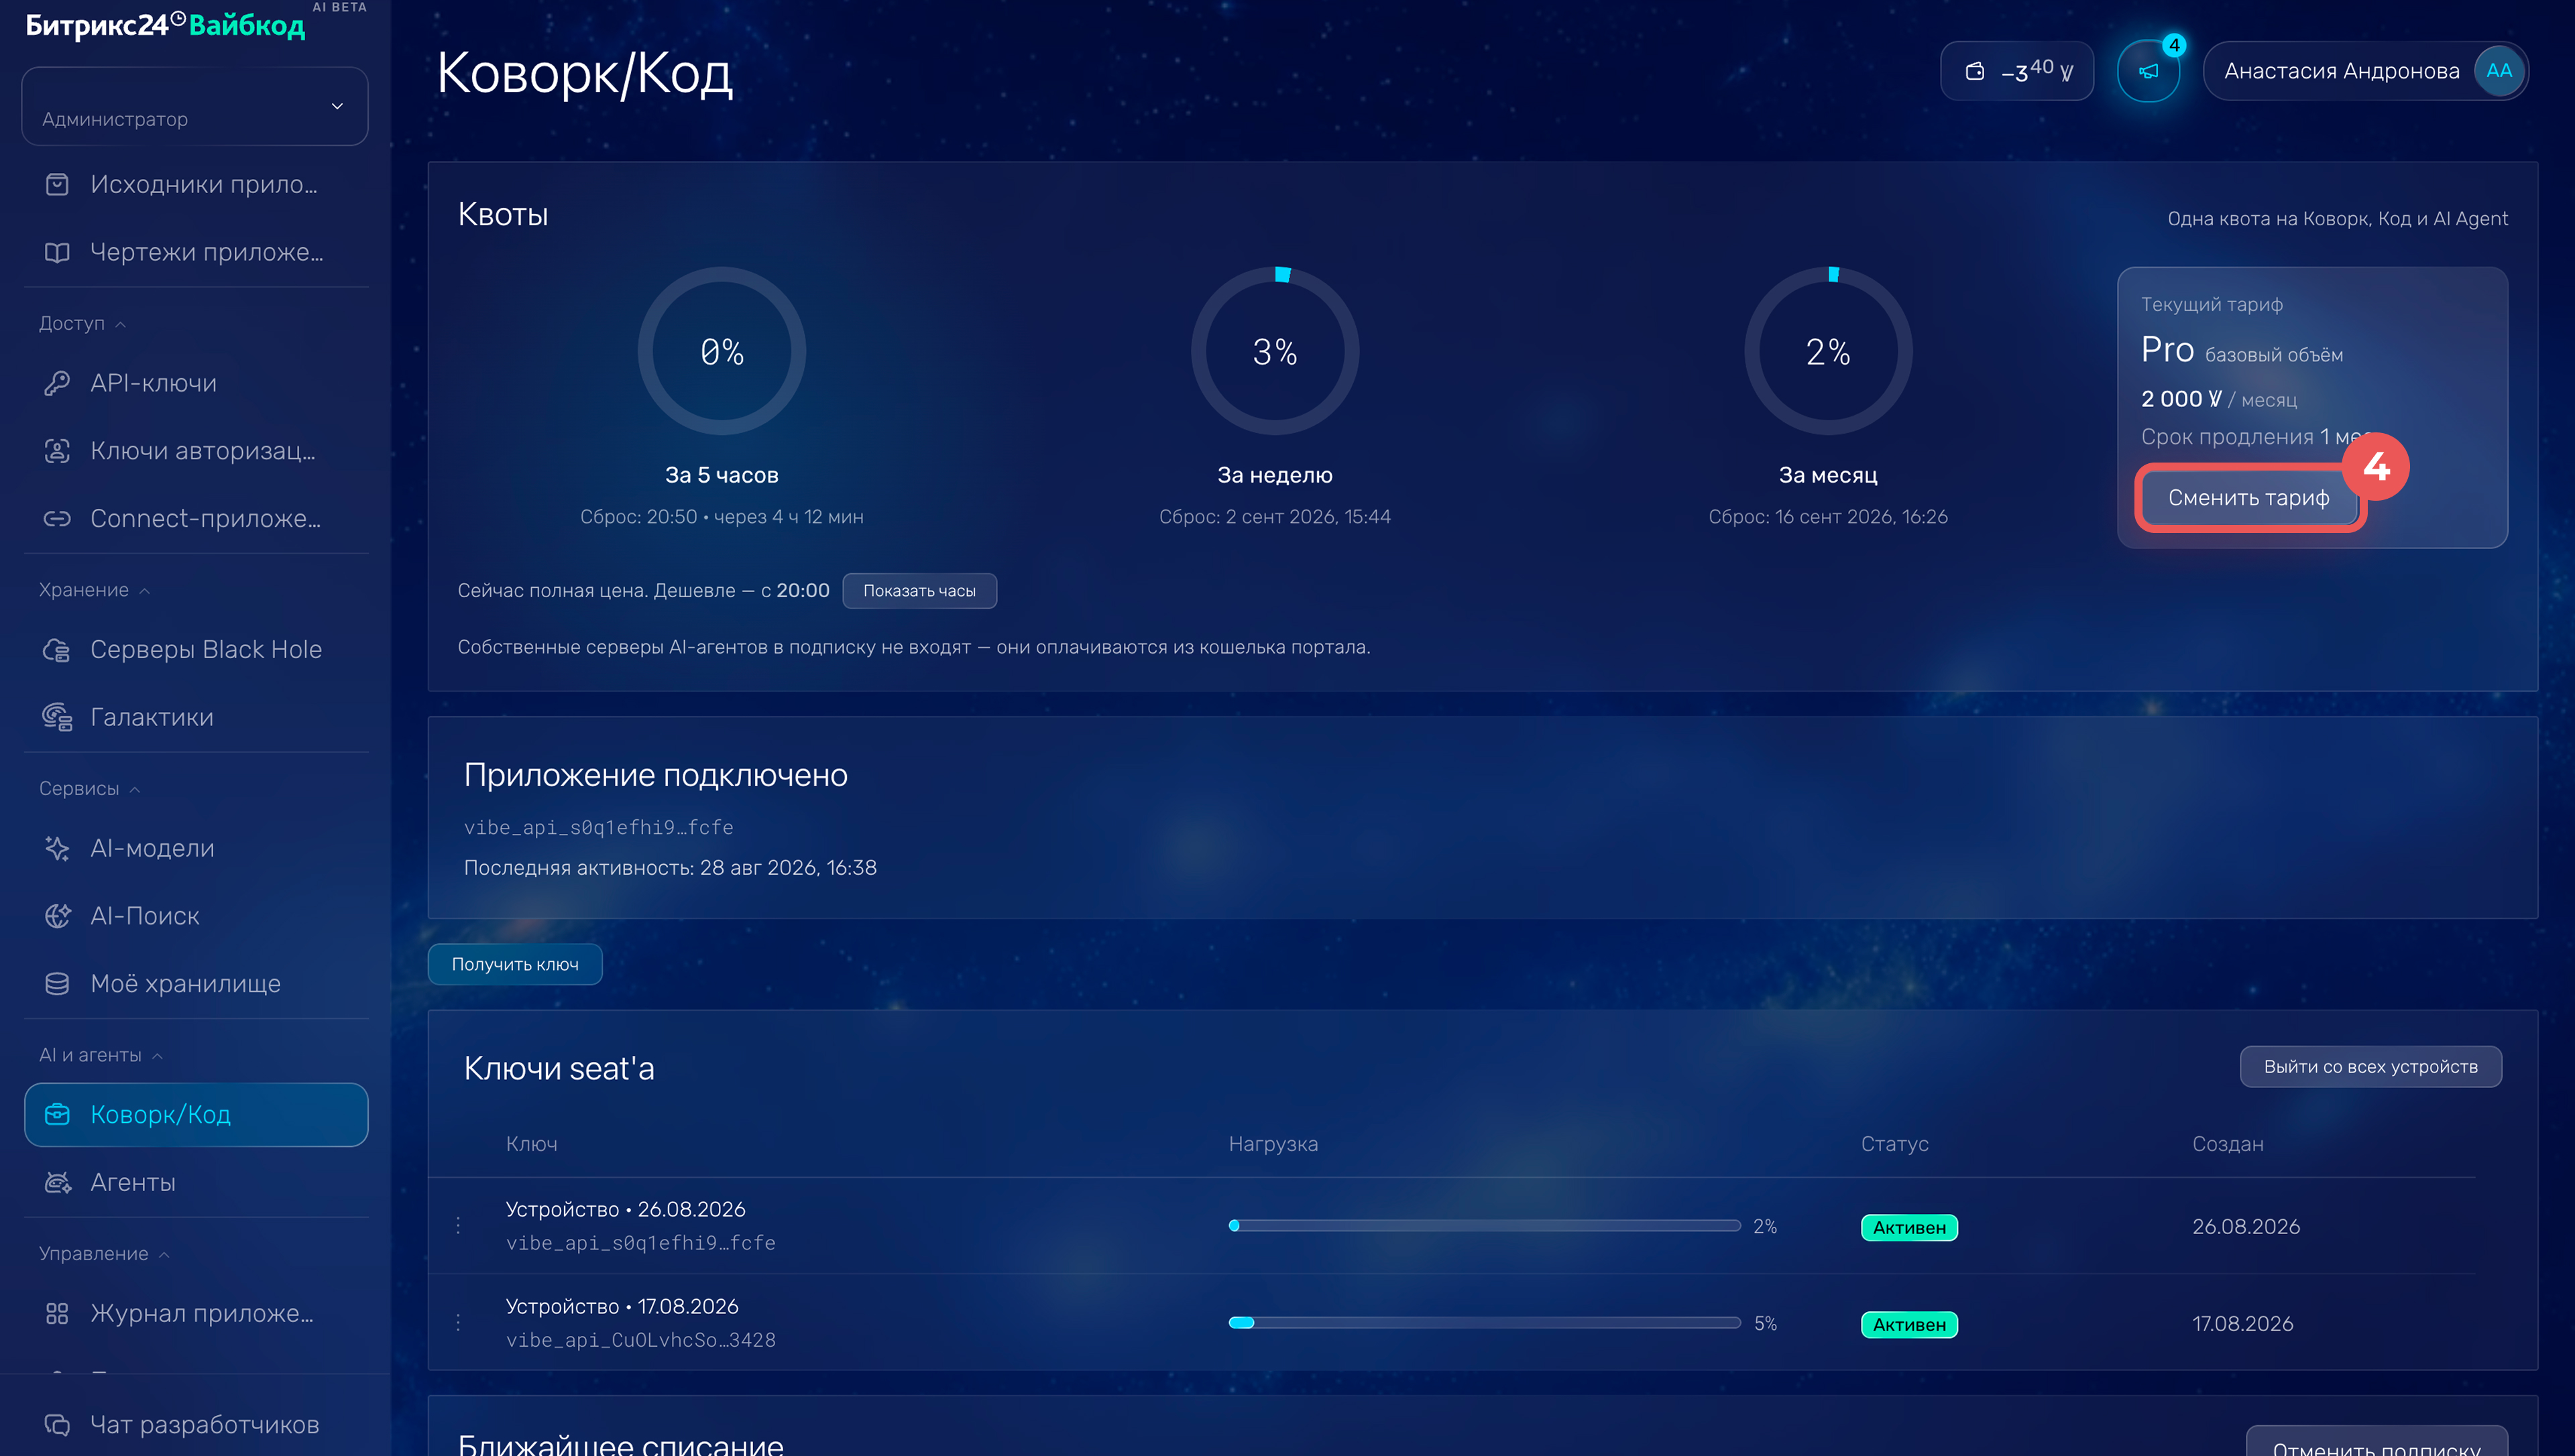This screenshot has width=2575, height=1456.
Task: Click the За месяц 2% quota ring
Action: coord(1828,351)
